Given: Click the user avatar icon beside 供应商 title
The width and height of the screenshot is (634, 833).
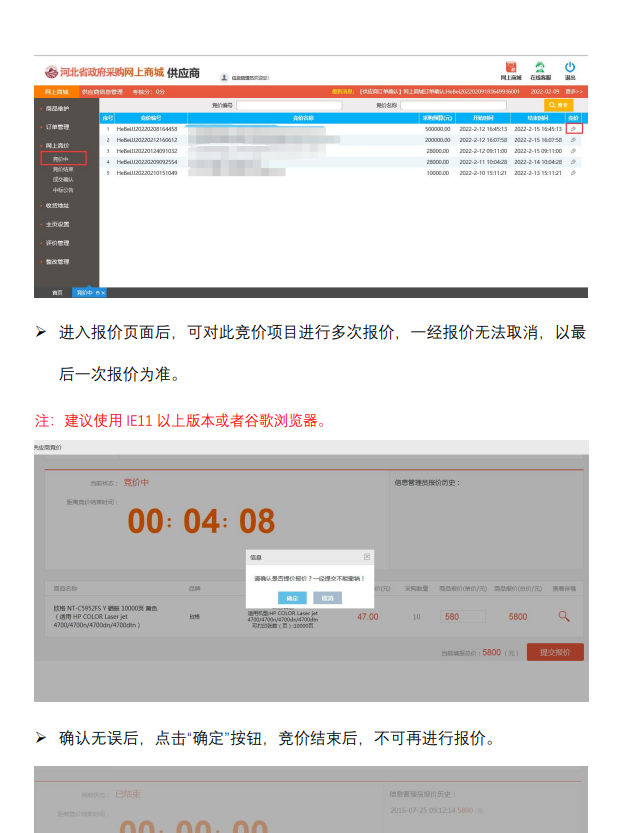Looking at the screenshot, I should pyautogui.click(x=224, y=78).
